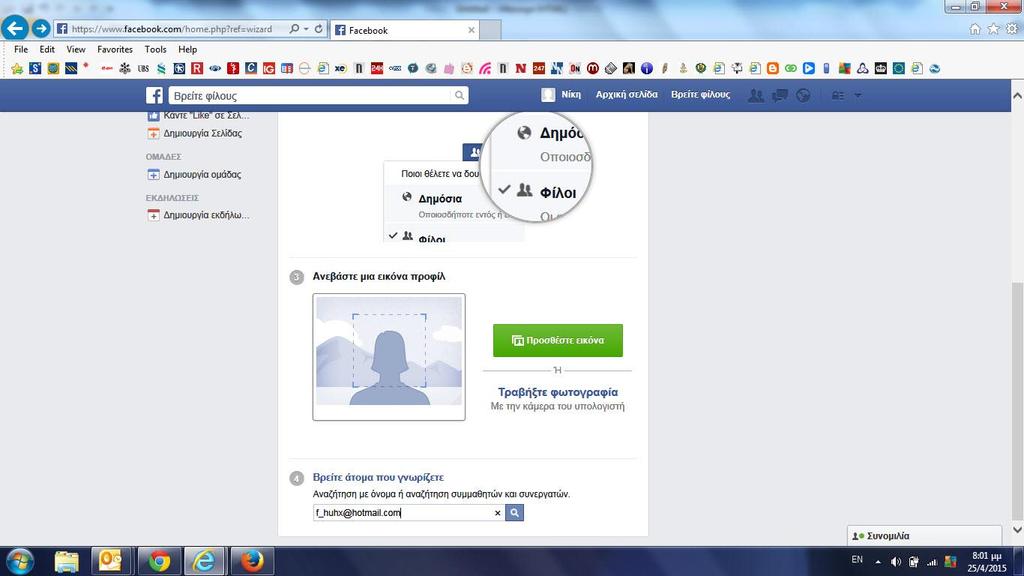Screen dimensions: 1024x576
Task: Open the address bar search dropdown arrow
Action: pos(306,29)
